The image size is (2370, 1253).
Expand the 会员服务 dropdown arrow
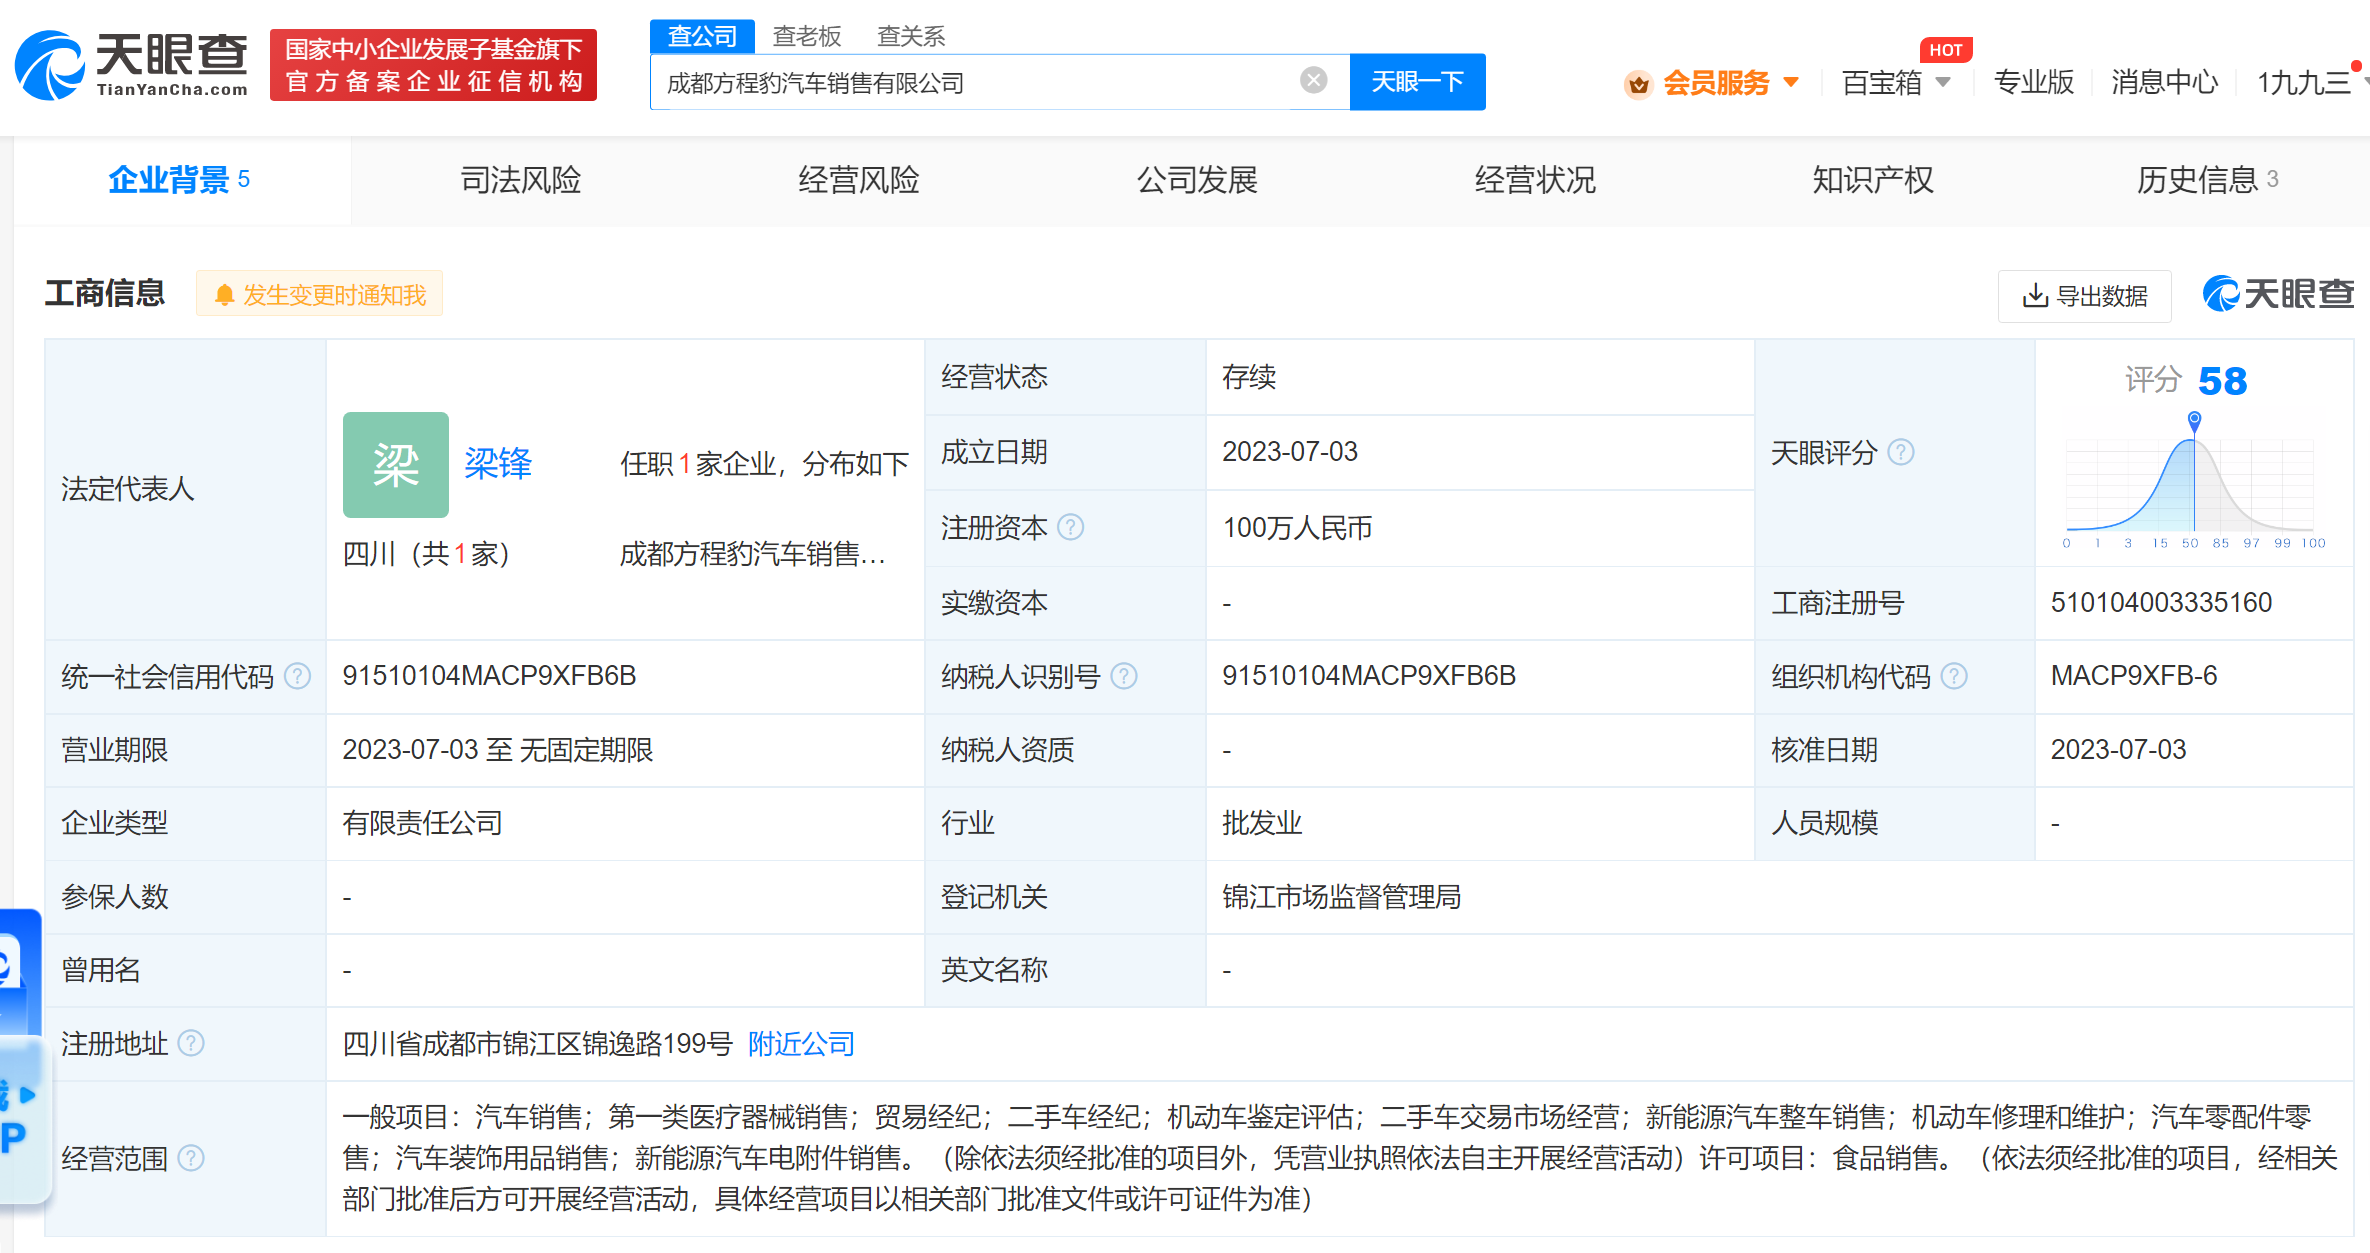coord(1791,82)
